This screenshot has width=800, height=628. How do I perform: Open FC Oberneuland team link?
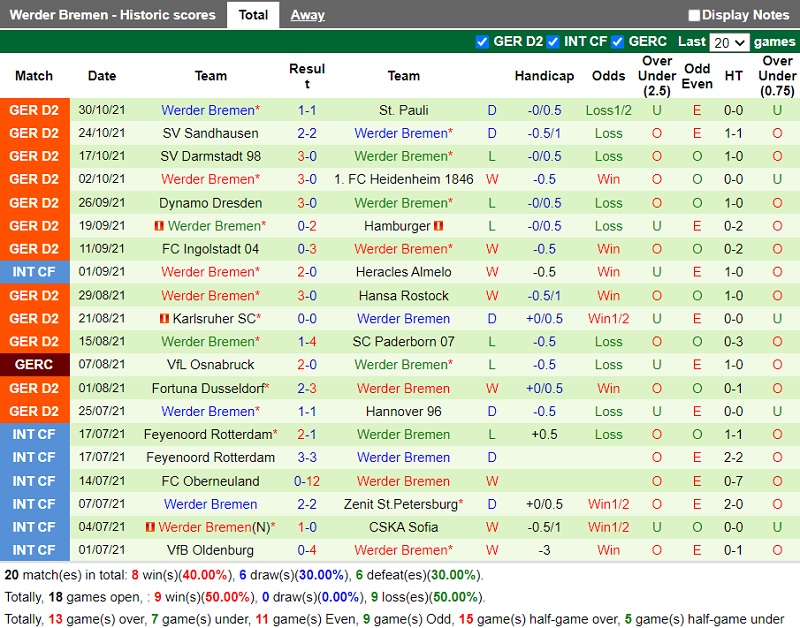[x=210, y=481]
